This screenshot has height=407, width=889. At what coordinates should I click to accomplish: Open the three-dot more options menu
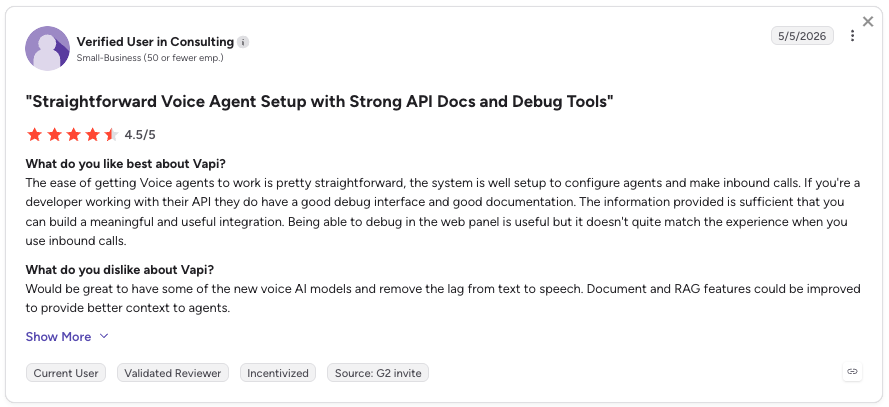pyautogui.click(x=852, y=36)
